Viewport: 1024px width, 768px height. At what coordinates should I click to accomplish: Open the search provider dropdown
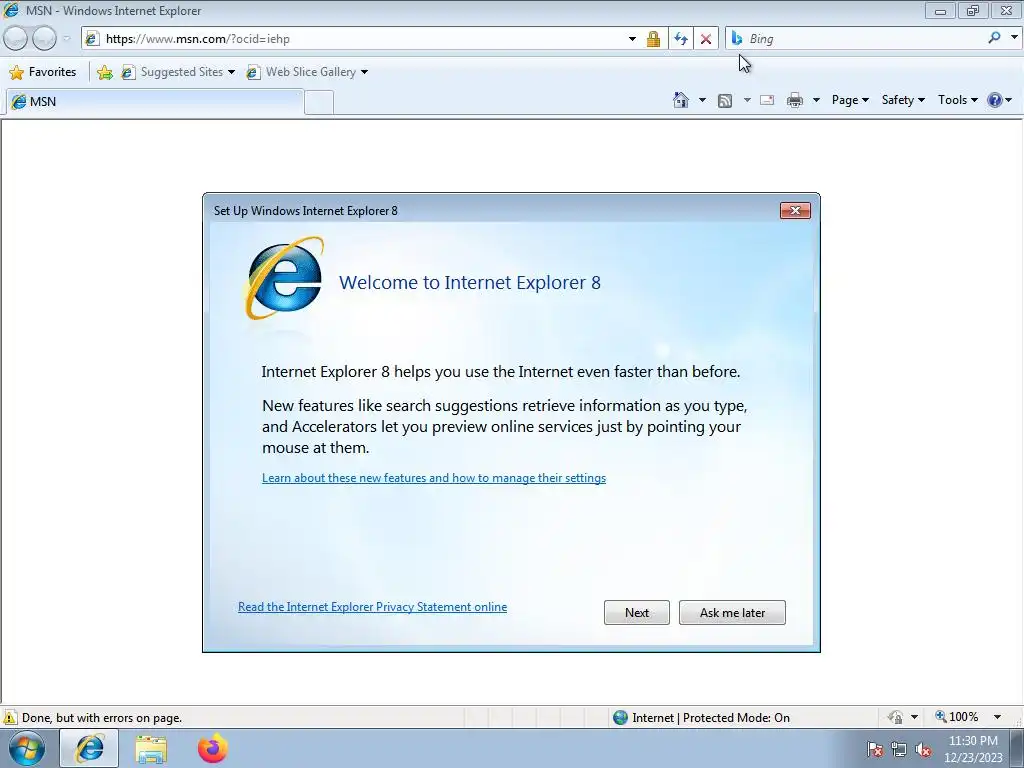pyautogui.click(x=1014, y=38)
